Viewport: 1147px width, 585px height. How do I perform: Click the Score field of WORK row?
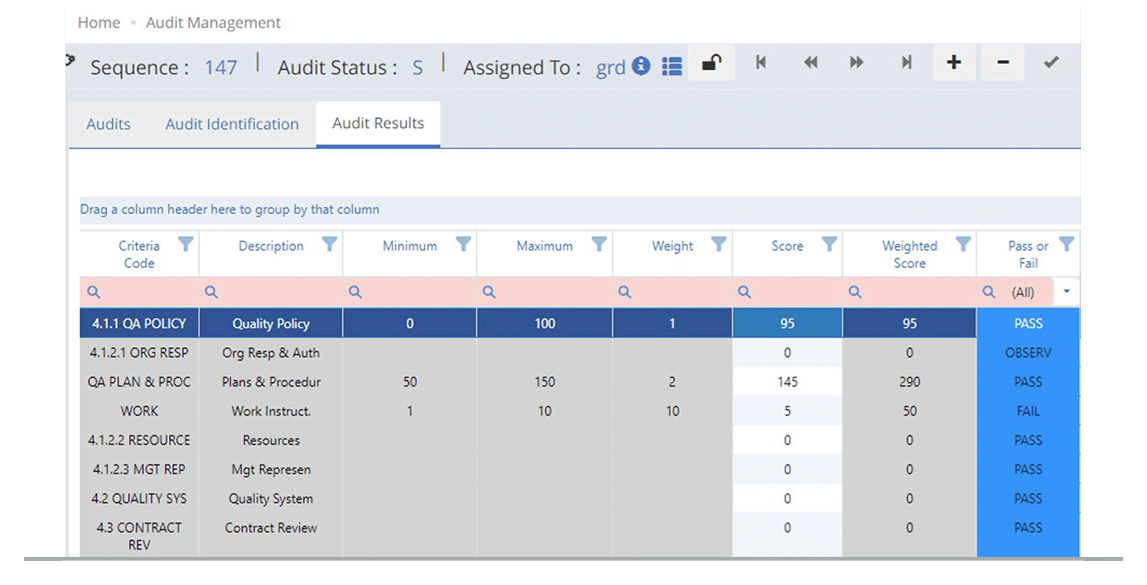pos(787,411)
